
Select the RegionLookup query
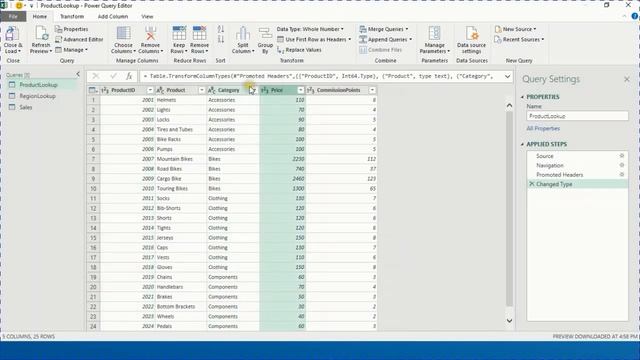38,96
